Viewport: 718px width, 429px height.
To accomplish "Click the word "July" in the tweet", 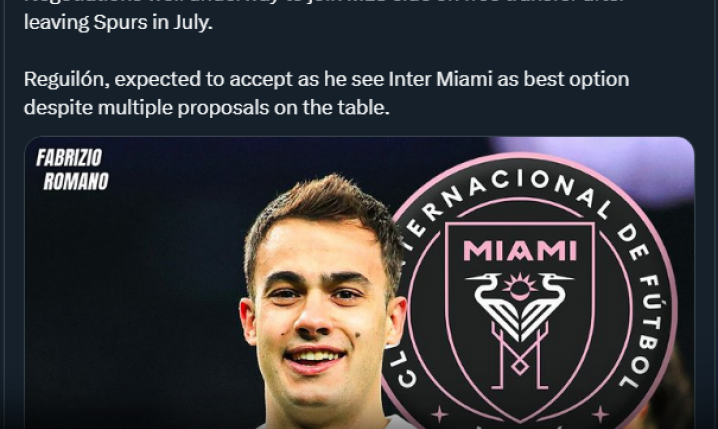I will [191, 22].
